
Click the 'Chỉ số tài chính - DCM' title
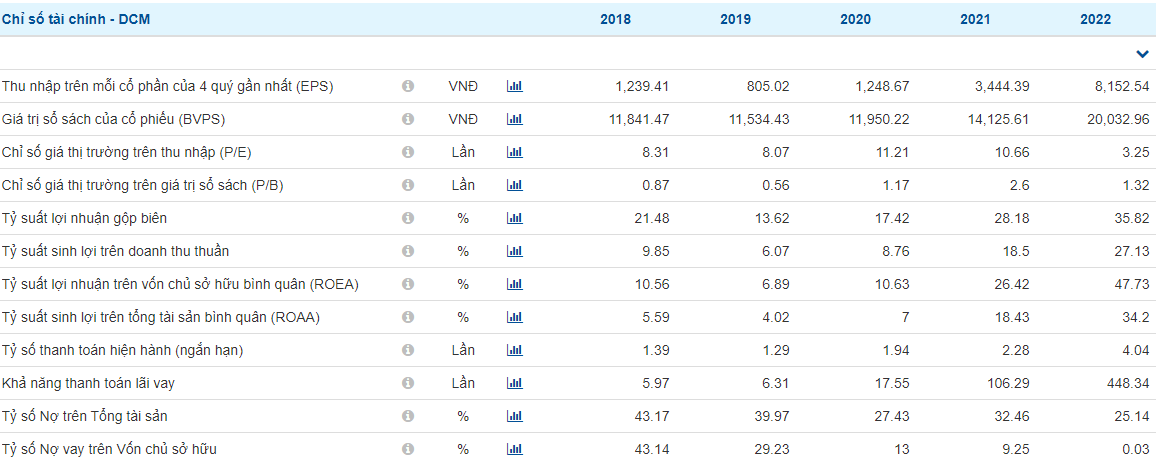point(76,20)
